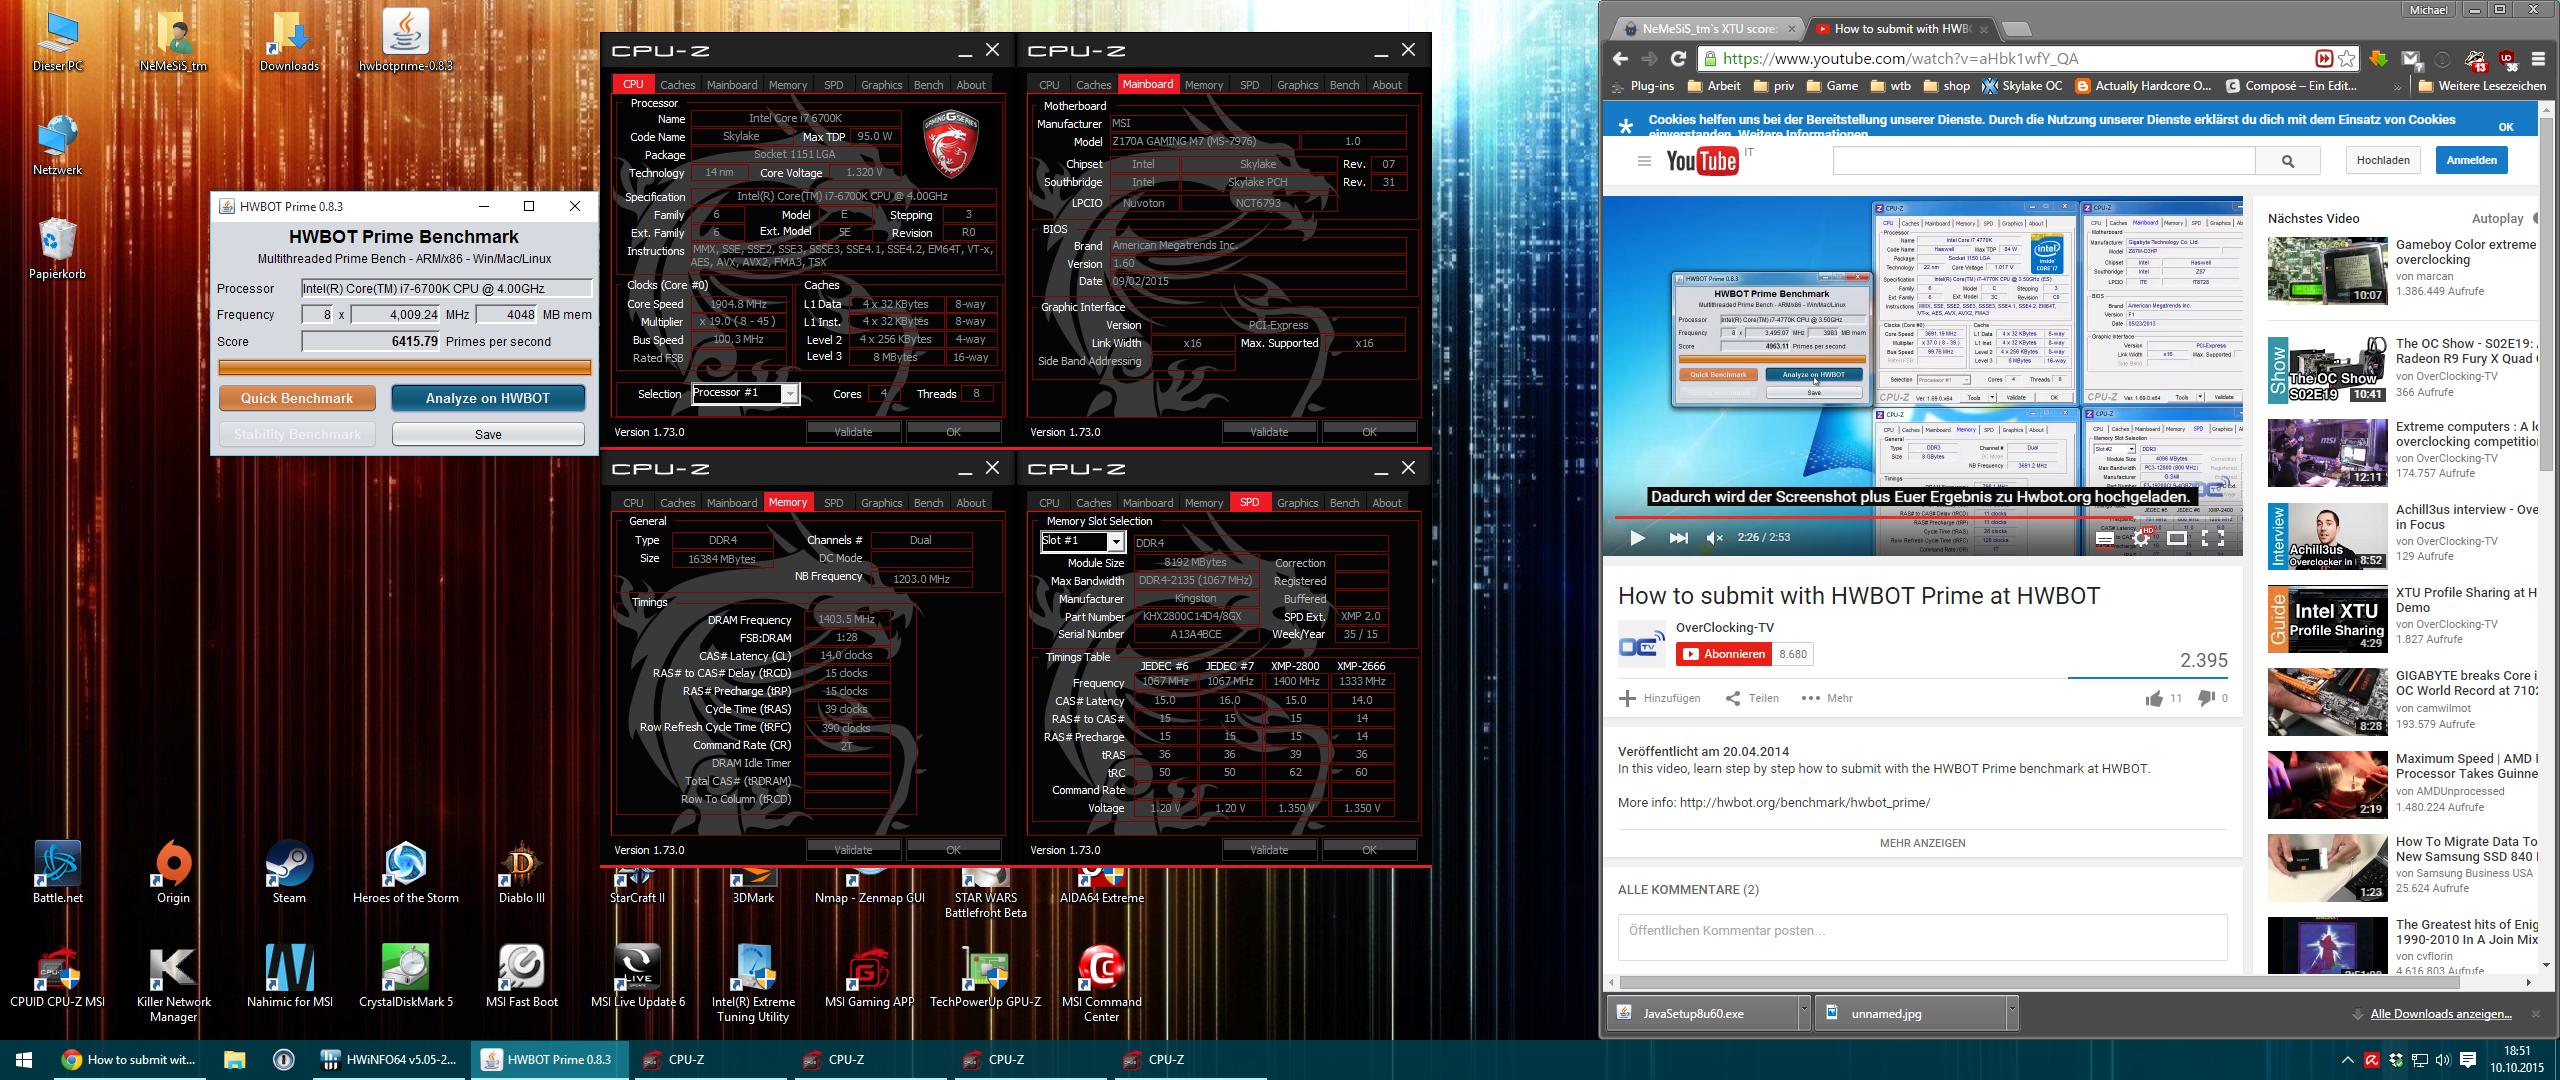This screenshot has width=2560, height=1080.
Task: Like the video with thumbs up
Action: pyautogui.click(x=2154, y=698)
